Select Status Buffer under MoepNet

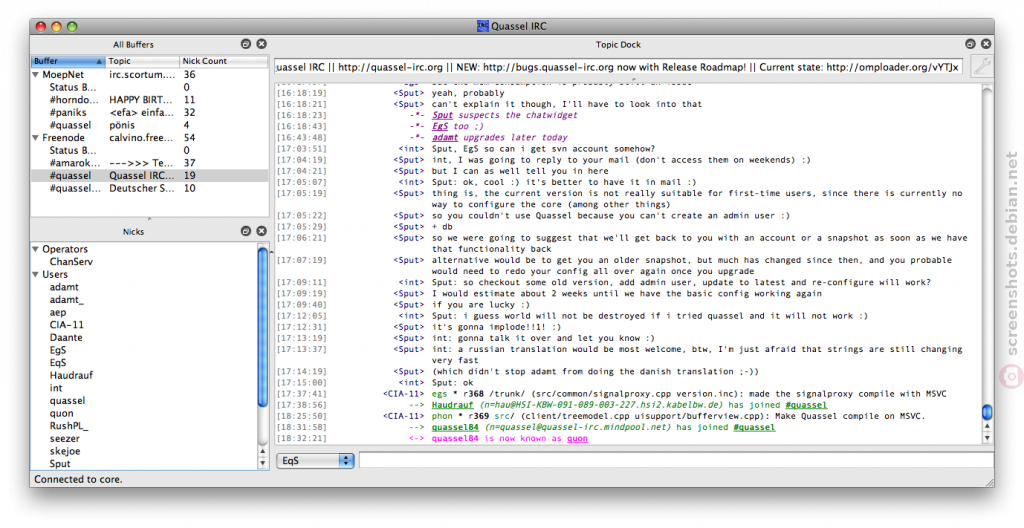(x=150, y=87)
